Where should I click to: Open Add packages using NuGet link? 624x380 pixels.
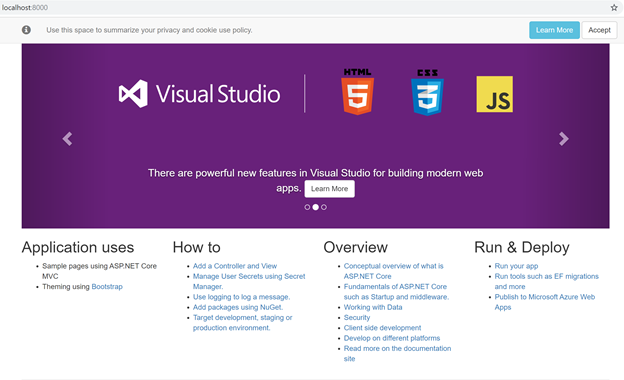238,307
